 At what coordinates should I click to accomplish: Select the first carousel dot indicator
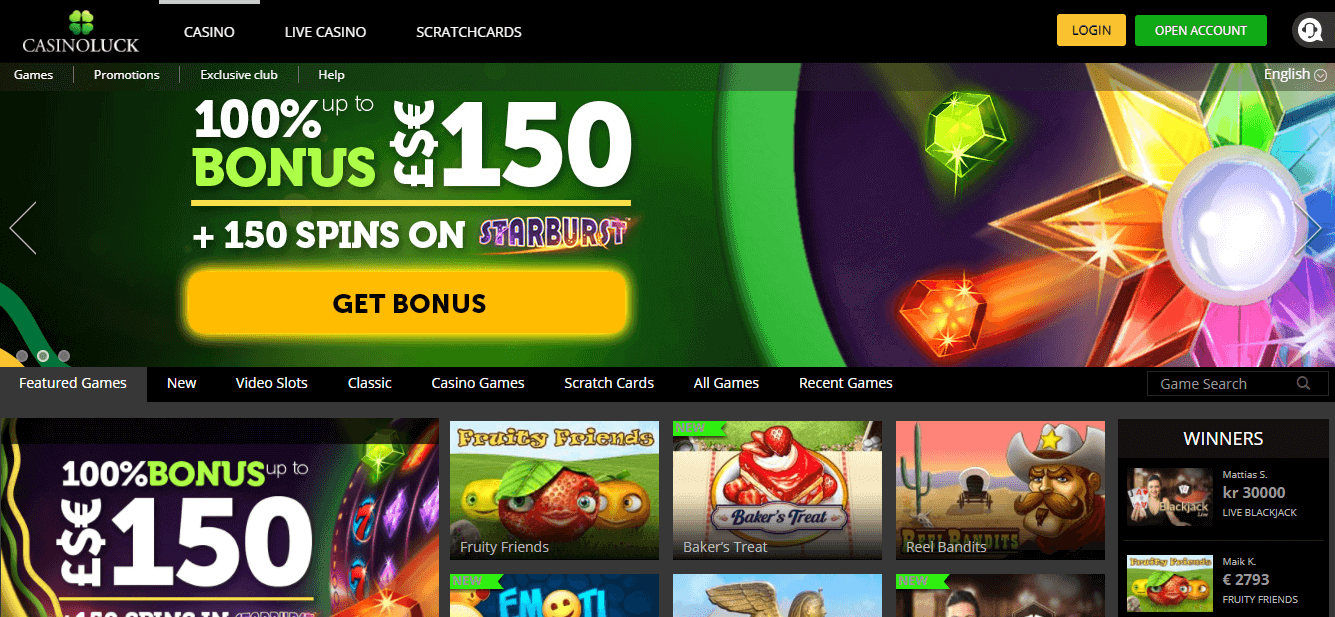(x=22, y=356)
